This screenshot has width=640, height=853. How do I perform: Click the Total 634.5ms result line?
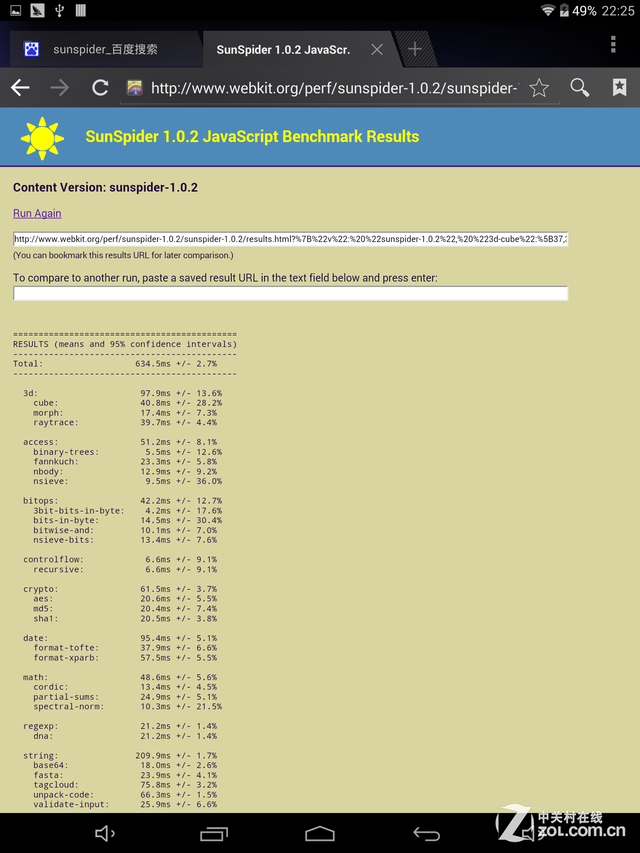tap(115, 363)
